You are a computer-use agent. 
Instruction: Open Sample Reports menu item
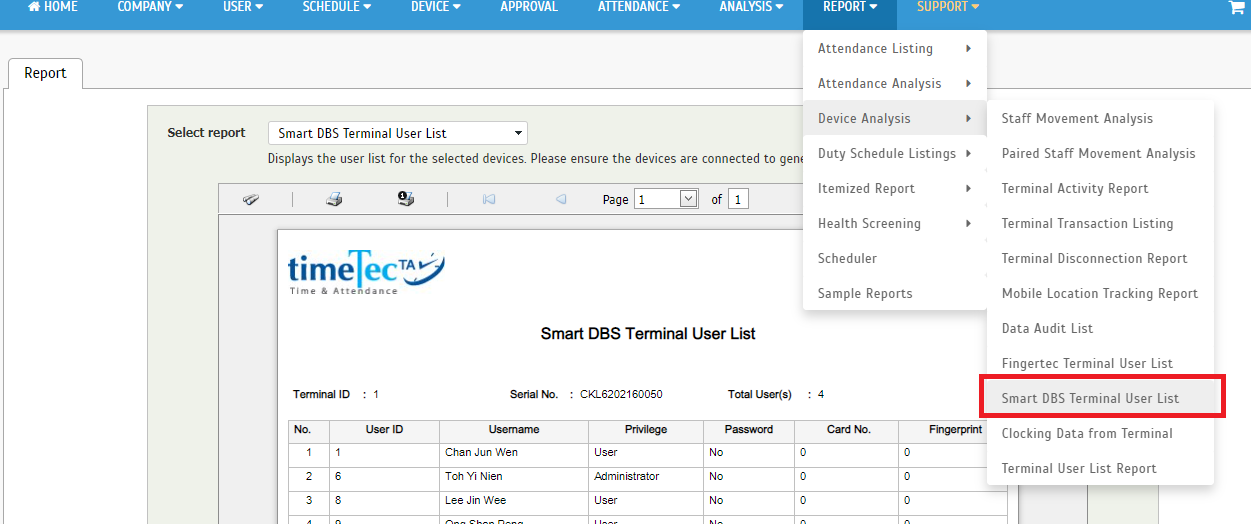pyautogui.click(x=895, y=293)
